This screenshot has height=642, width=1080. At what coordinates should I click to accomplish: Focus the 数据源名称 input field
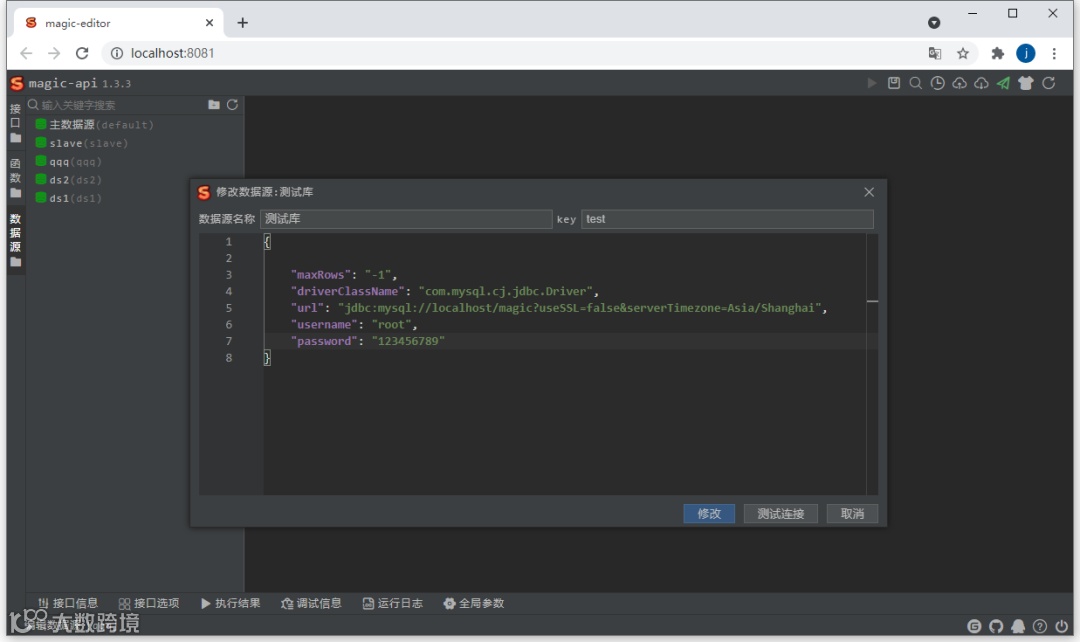coord(406,219)
